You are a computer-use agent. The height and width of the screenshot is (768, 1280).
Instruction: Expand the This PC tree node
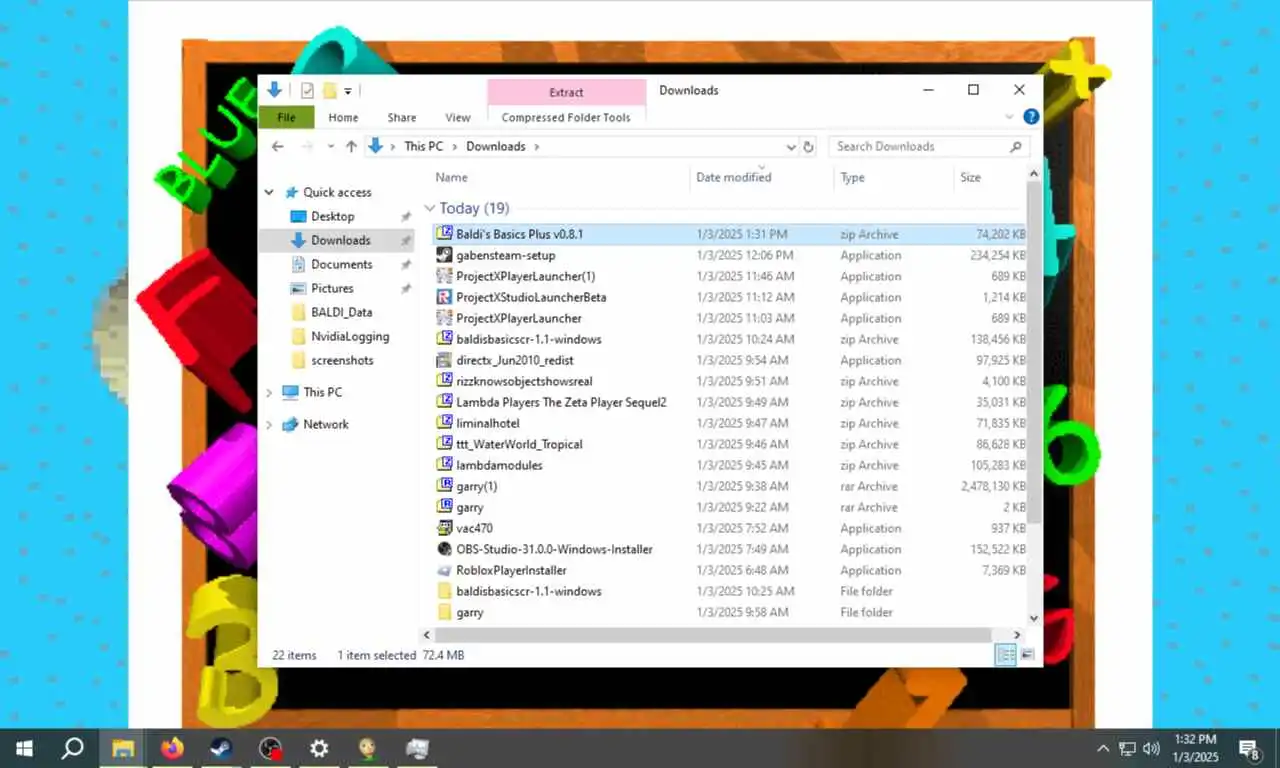(x=269, y=392)
